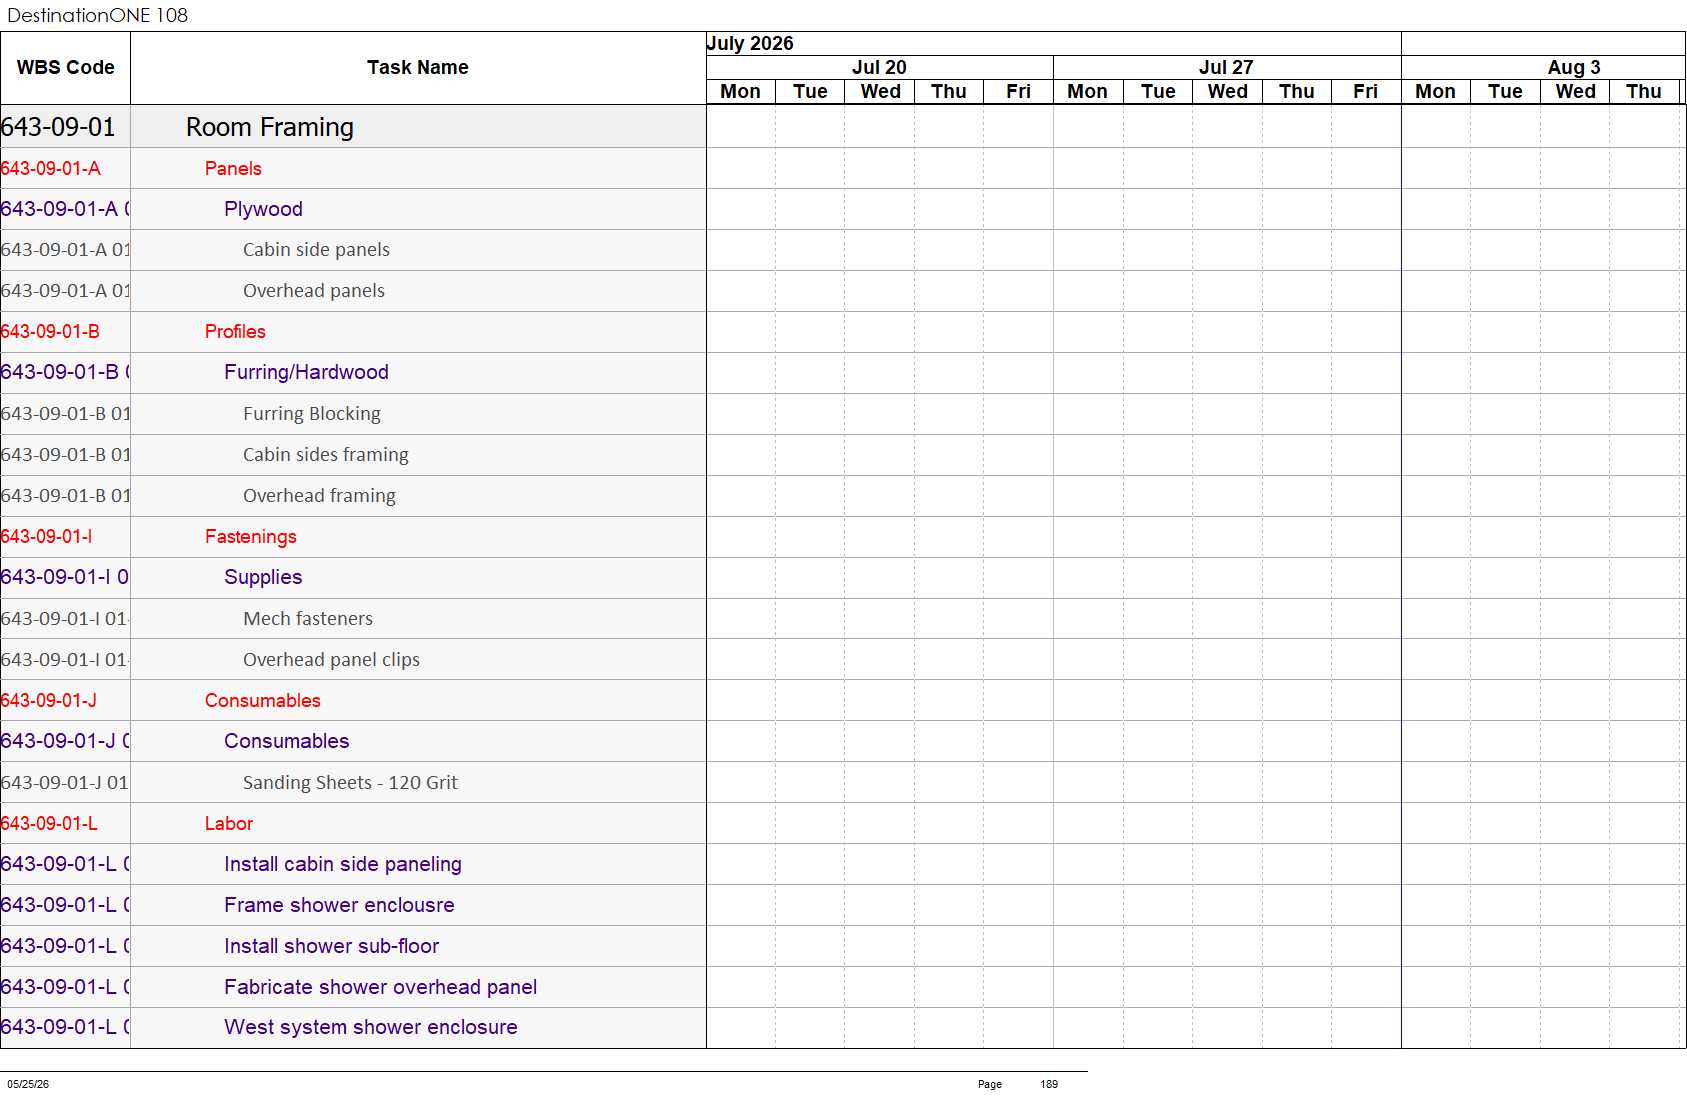Click Install cabin side paneling task
1687x1097 pixels.
point(343,864)
